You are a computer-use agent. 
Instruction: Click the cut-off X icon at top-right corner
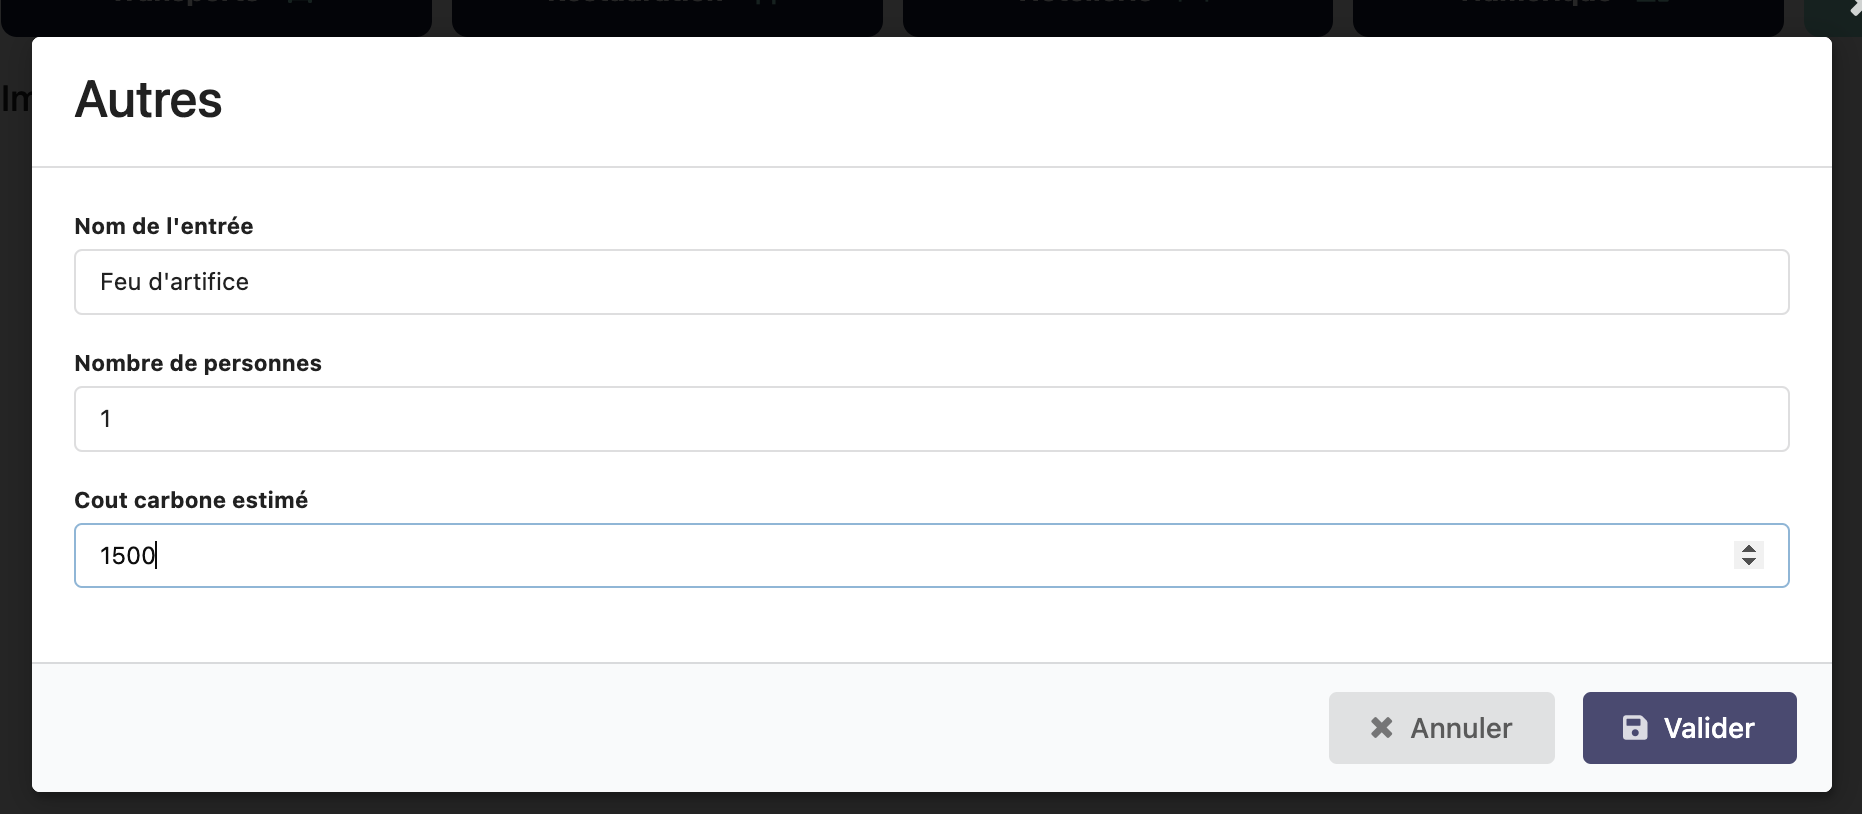[x=1855, y=5]
